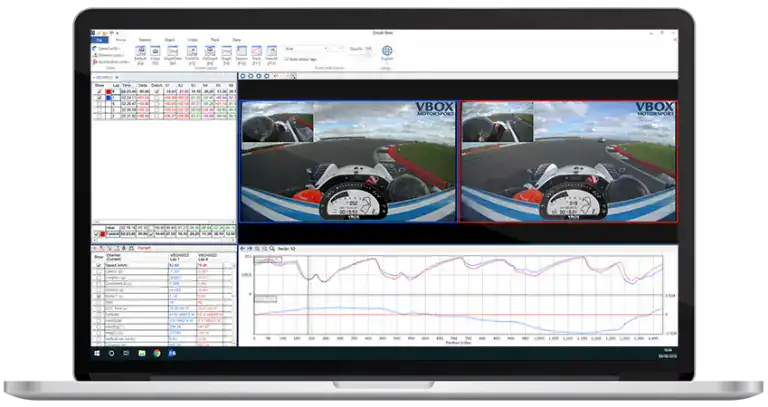Open the Distance units dropdown in ribbon

click(x=109, y=55)
